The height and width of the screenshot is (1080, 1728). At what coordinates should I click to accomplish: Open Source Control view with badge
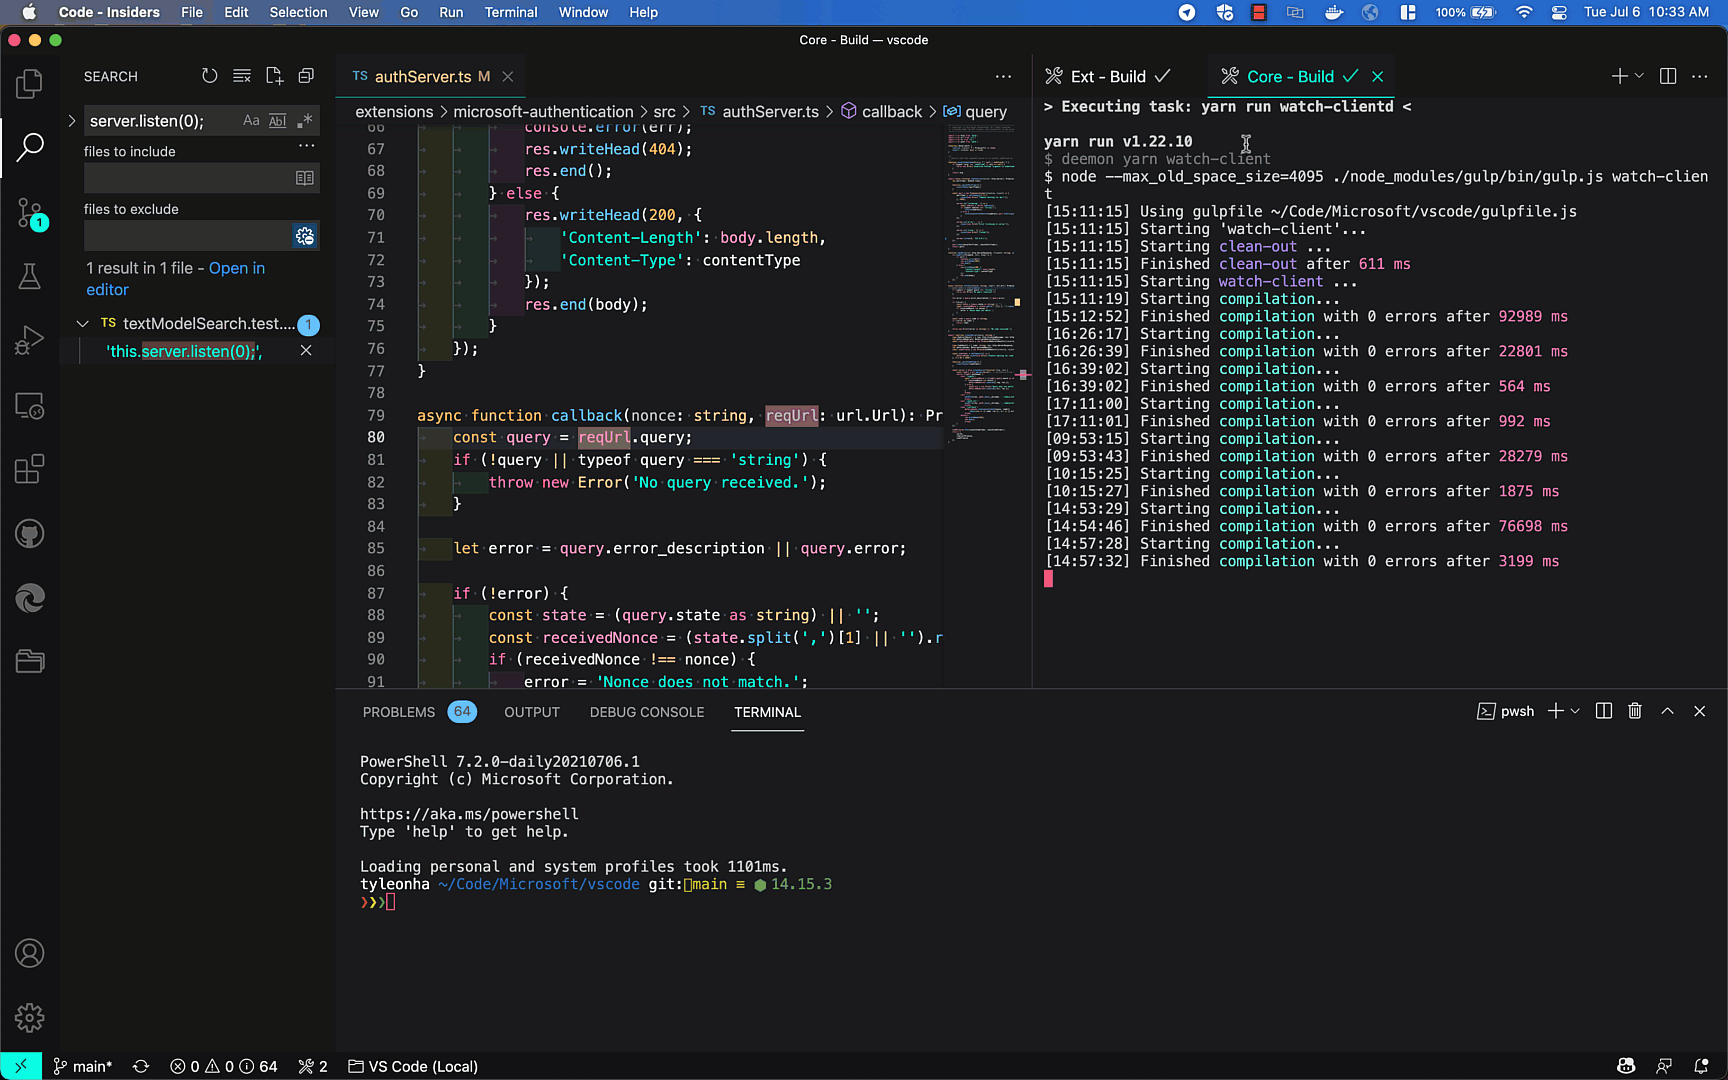30,213
